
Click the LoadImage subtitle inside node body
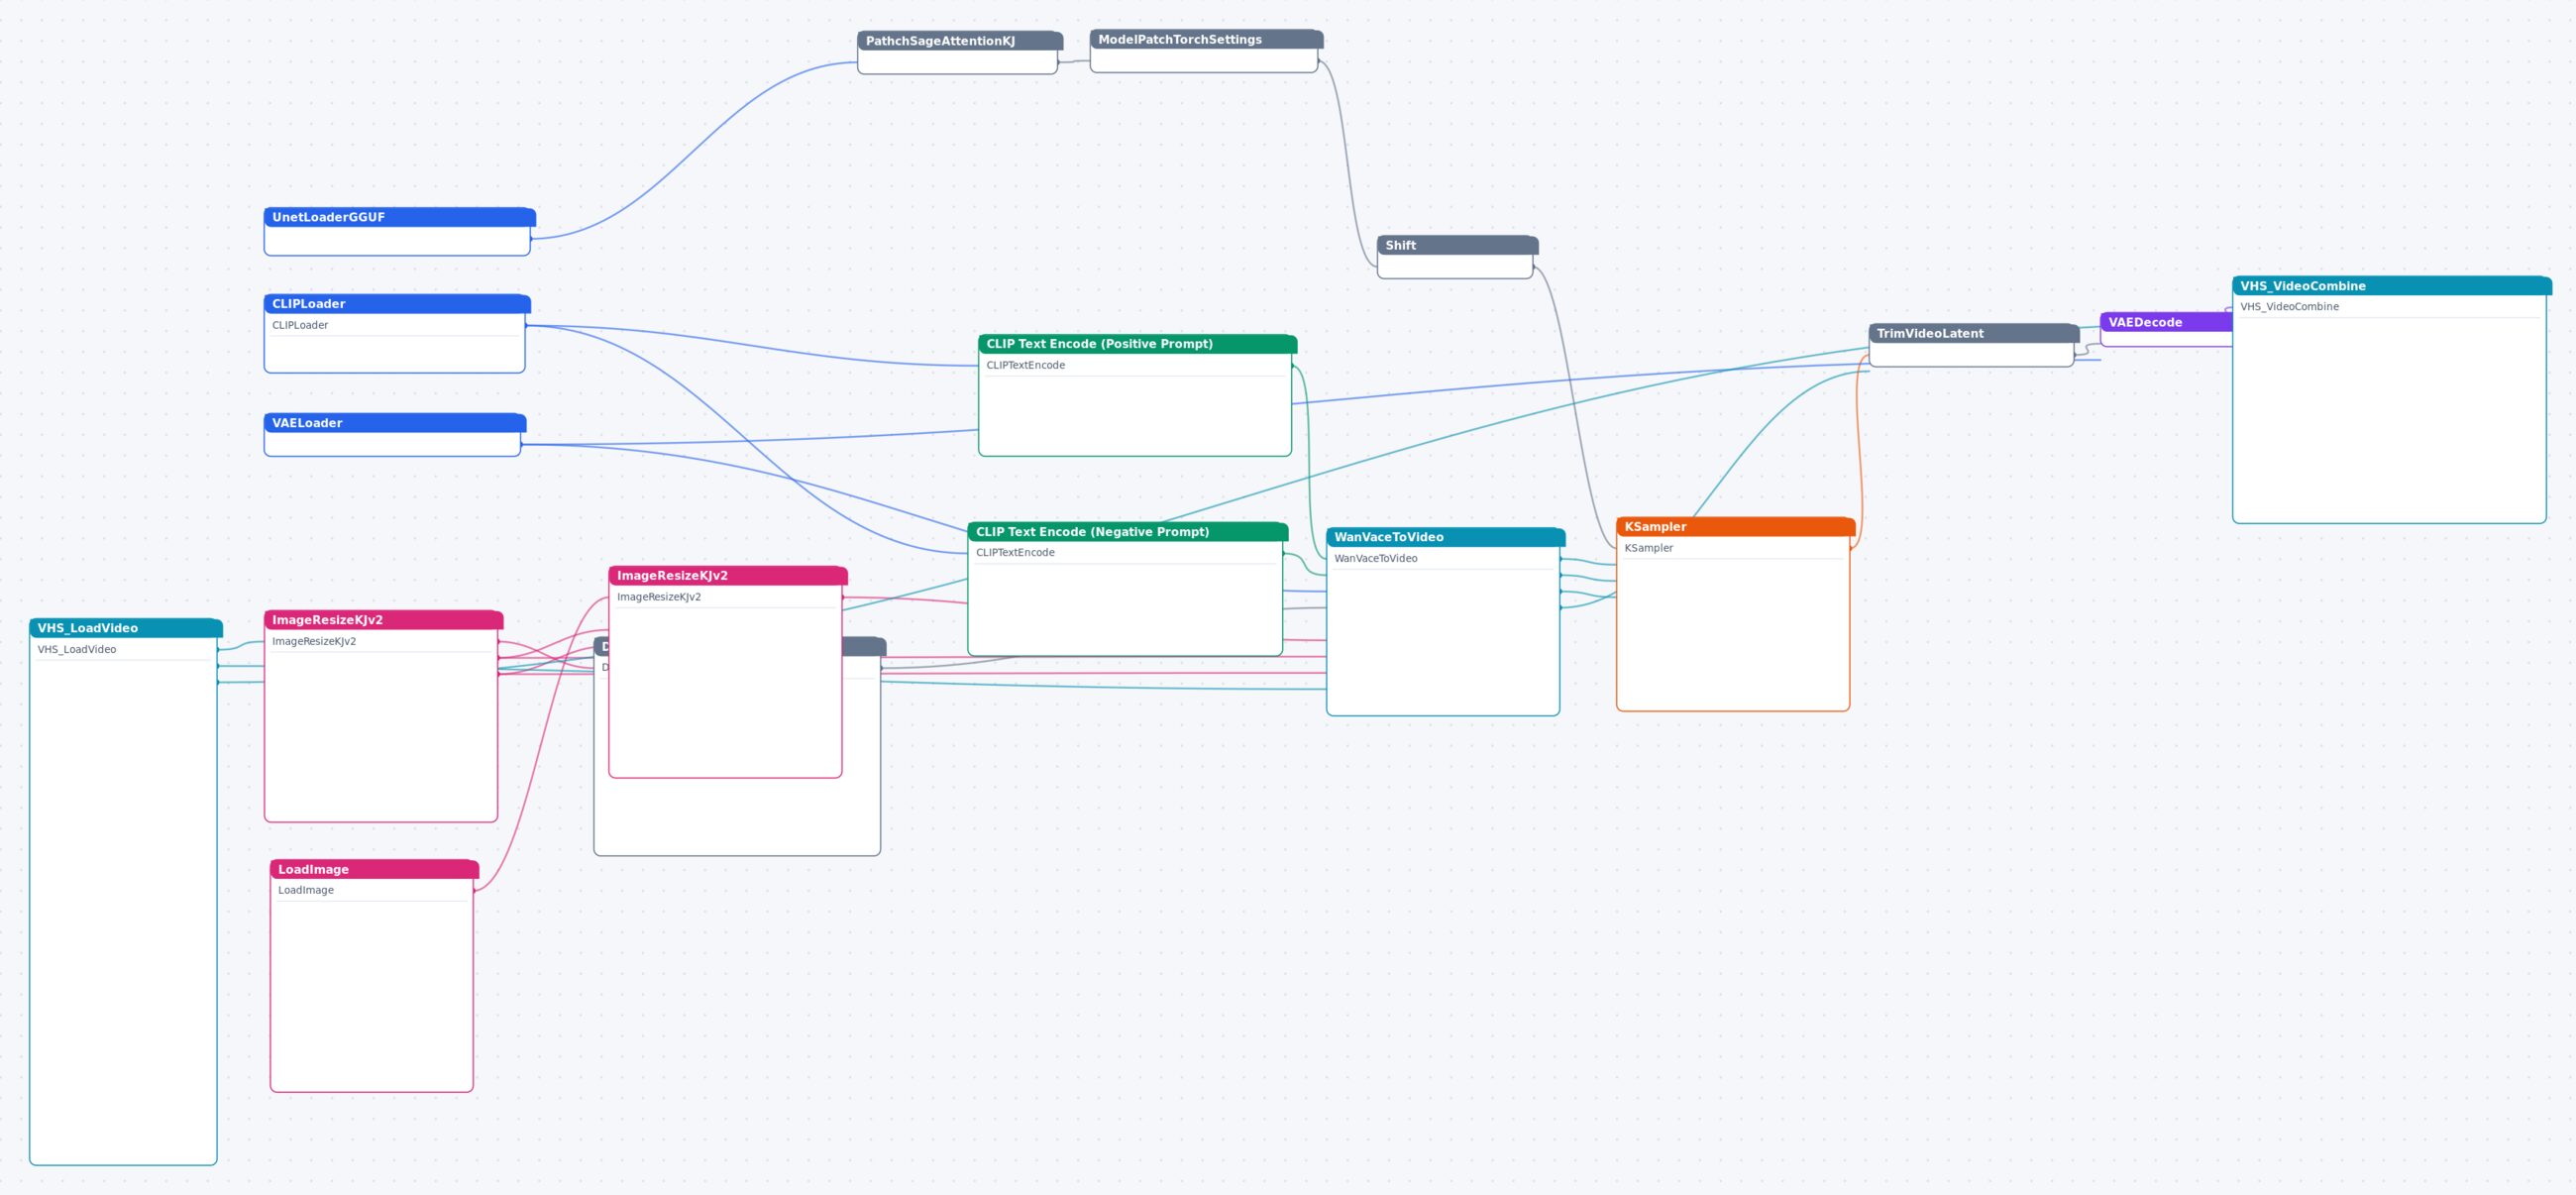pyautogui.click(x=306, y=890)
